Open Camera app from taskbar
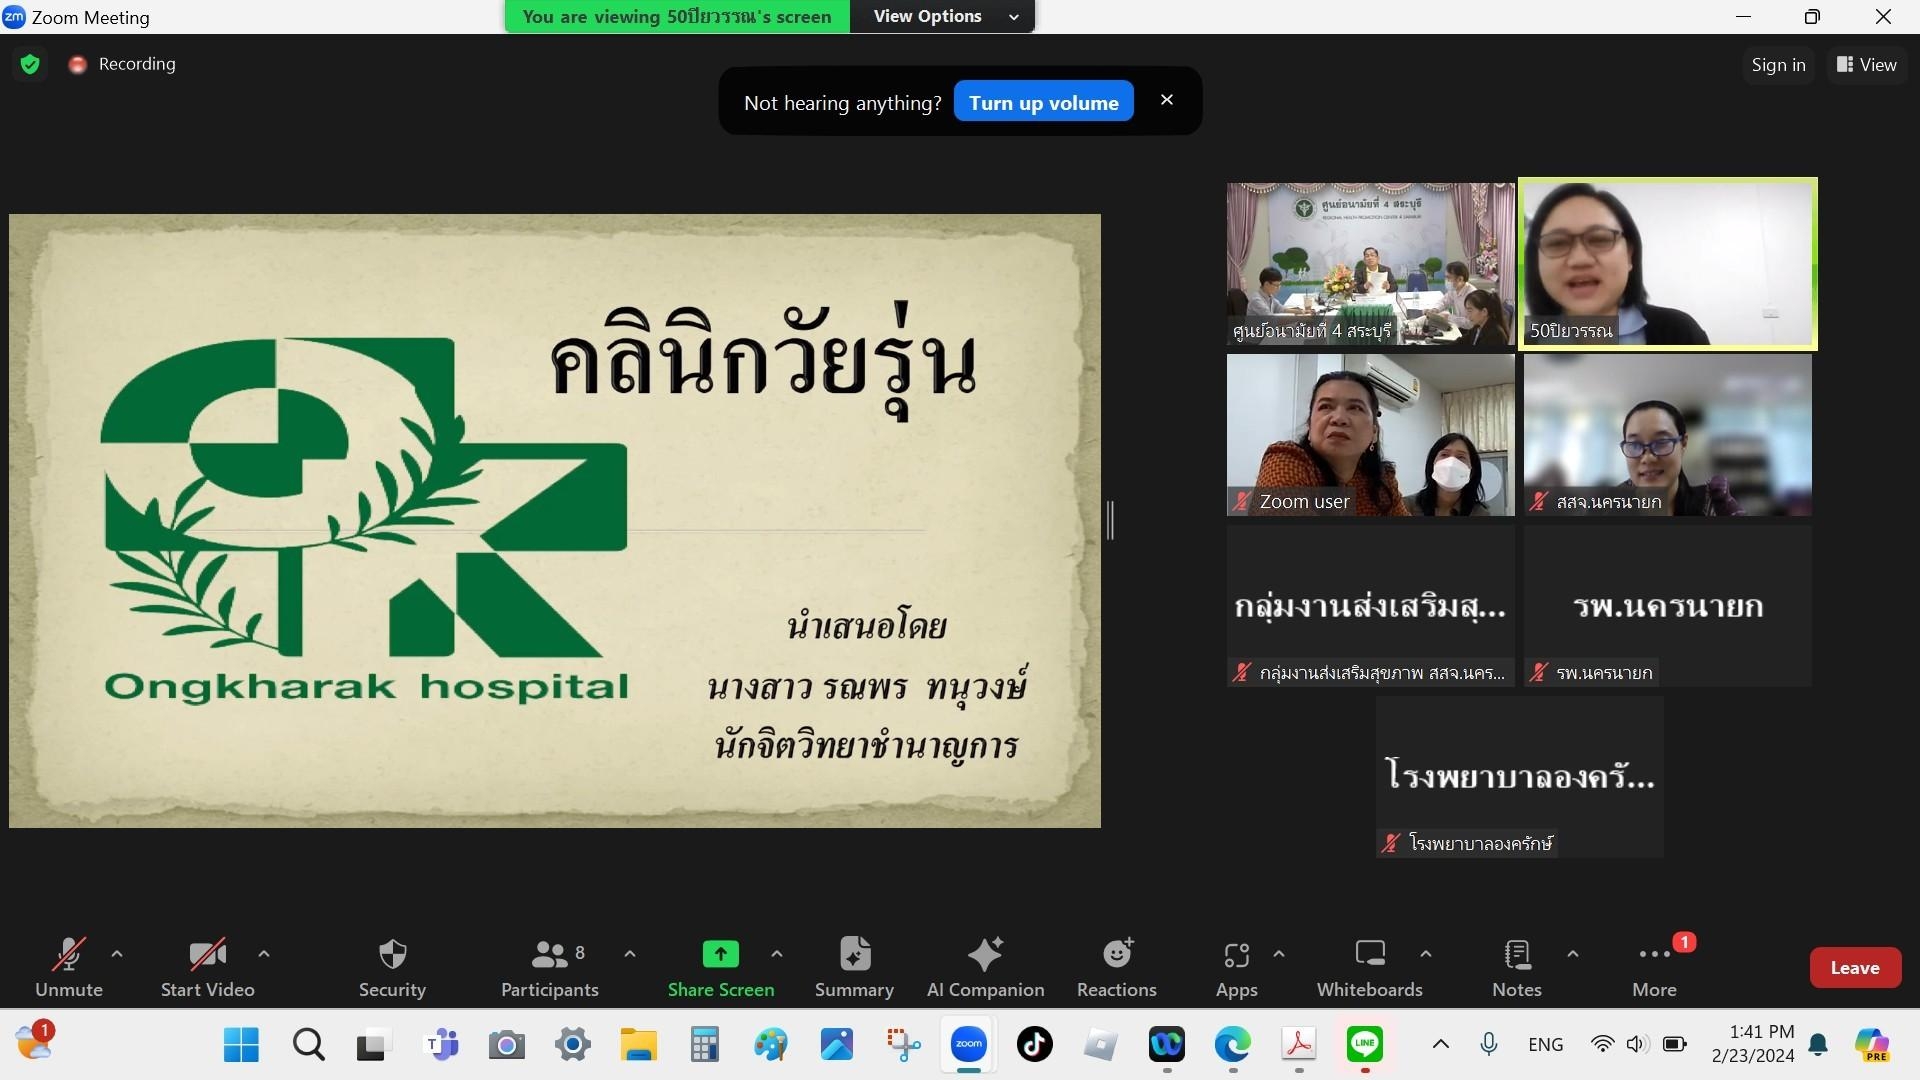This screenshot has height=1080, width=1920. pos(506,1045)
